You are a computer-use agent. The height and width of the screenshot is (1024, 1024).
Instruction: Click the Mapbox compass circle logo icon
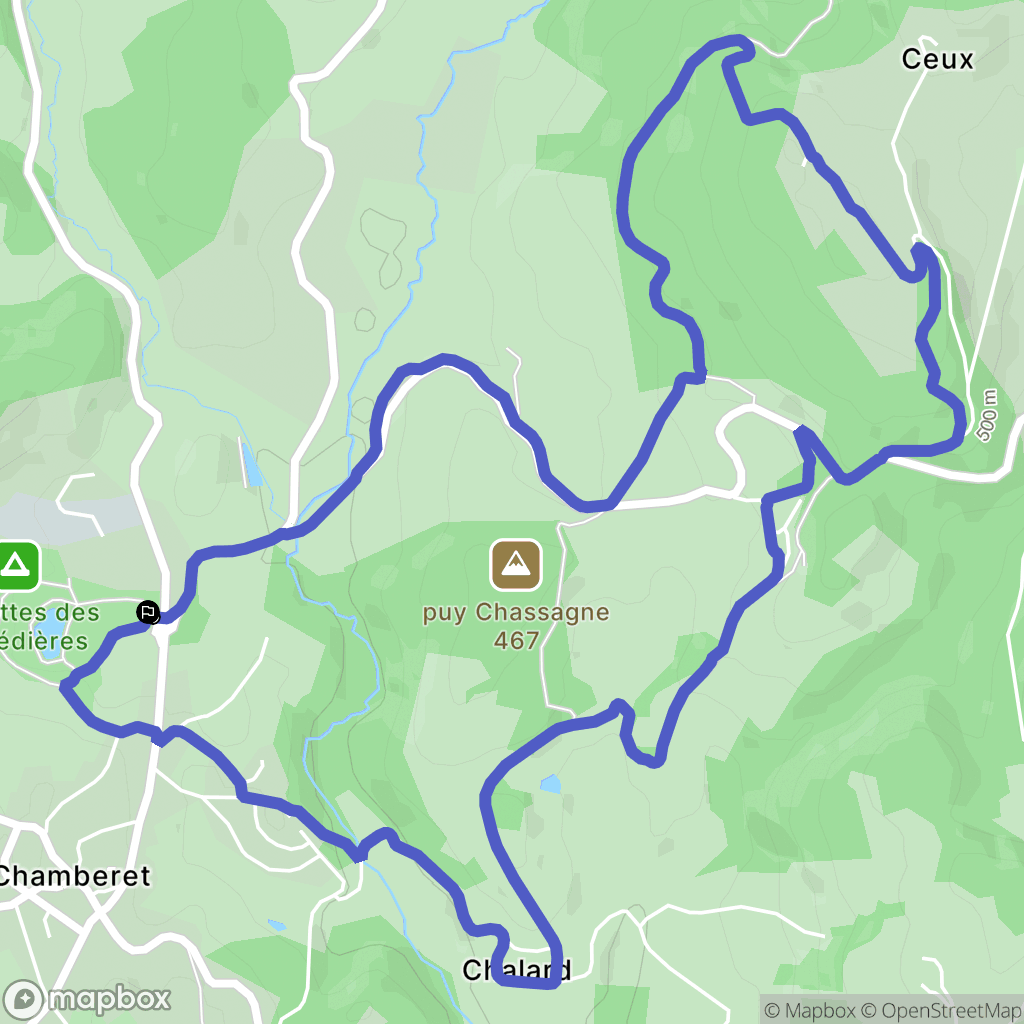pos(23,999)
